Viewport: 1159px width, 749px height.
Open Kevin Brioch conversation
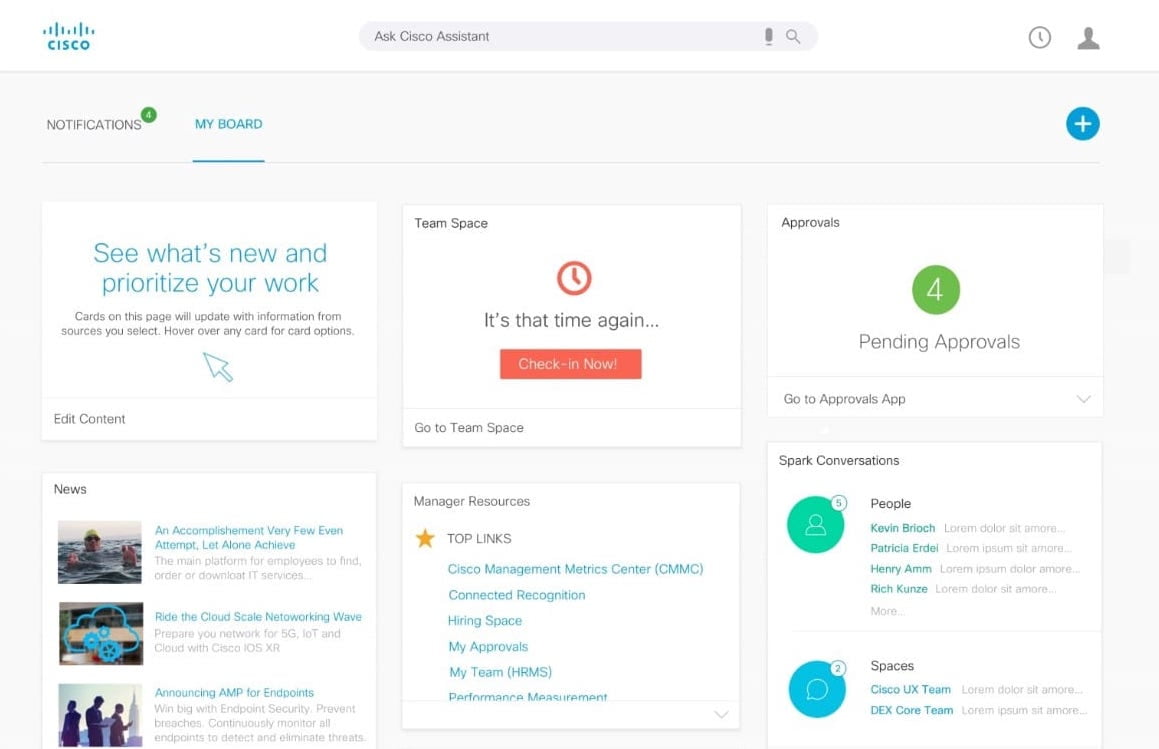903,528
